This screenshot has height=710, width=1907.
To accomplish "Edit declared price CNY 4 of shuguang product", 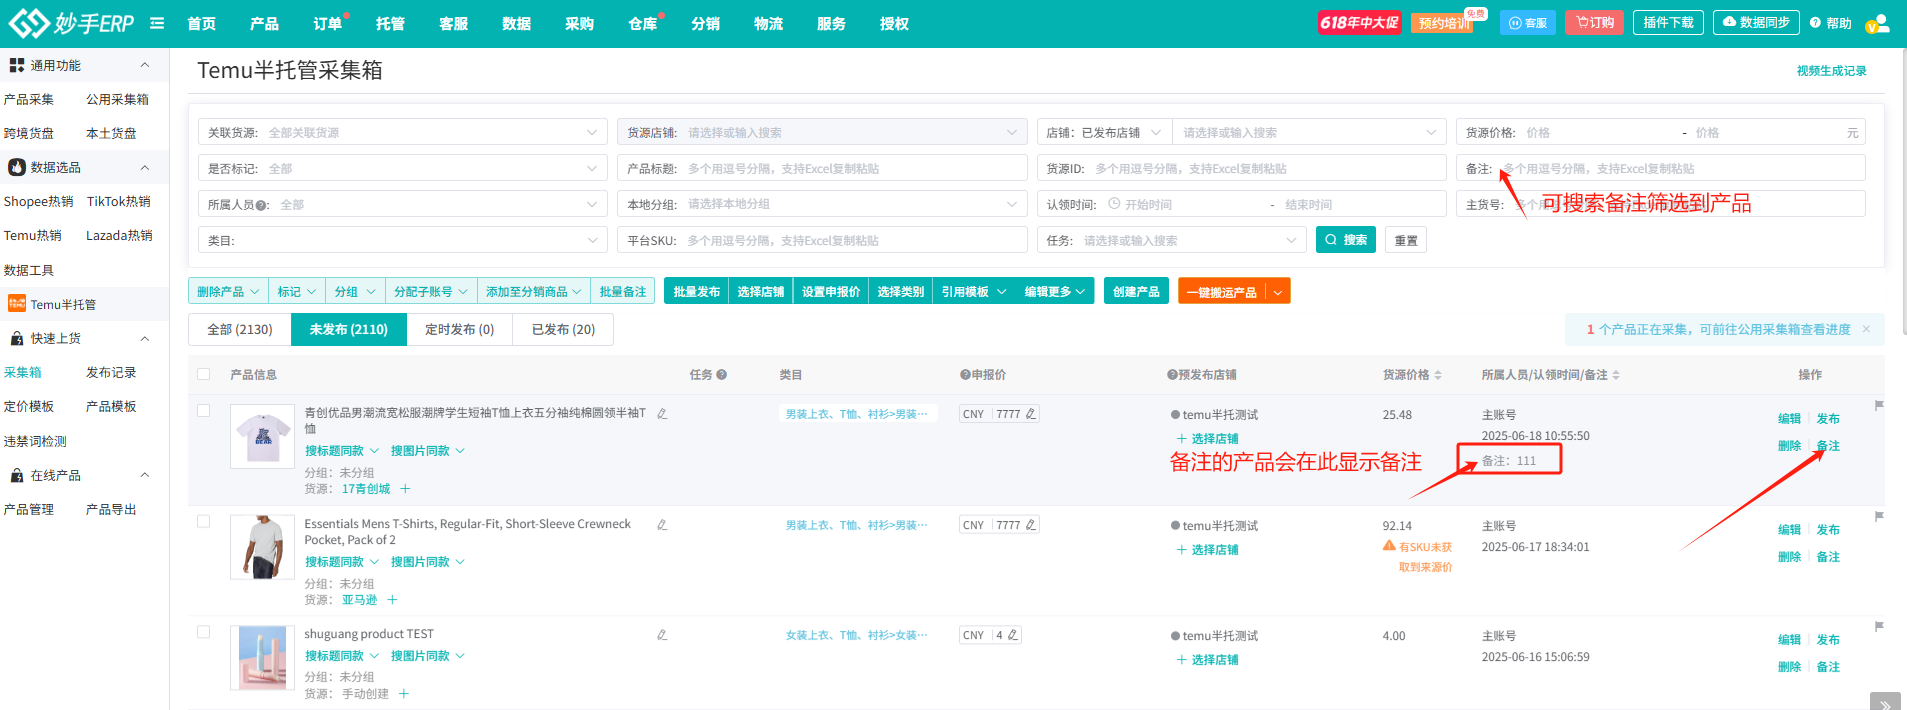I will point(1013,635).
